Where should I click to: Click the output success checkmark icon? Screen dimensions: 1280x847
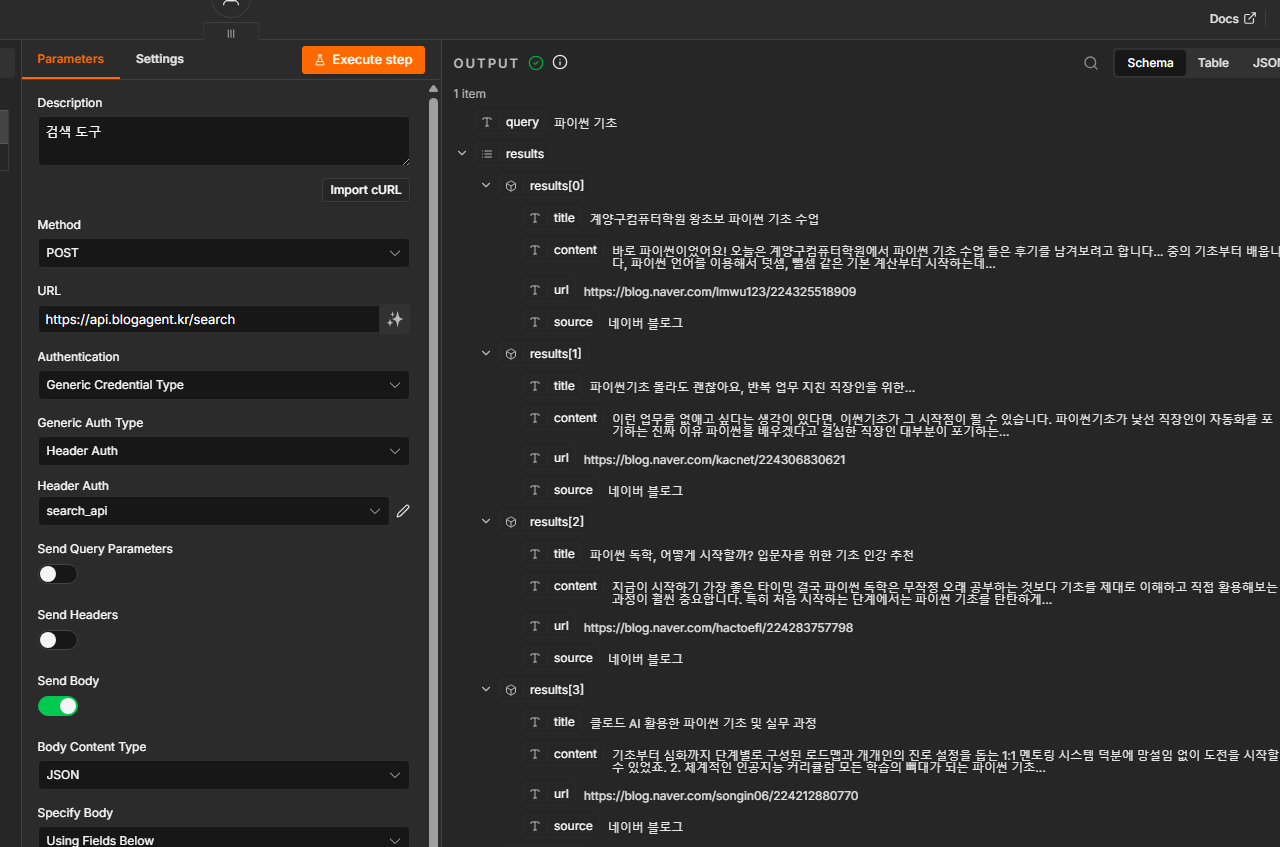536,63
